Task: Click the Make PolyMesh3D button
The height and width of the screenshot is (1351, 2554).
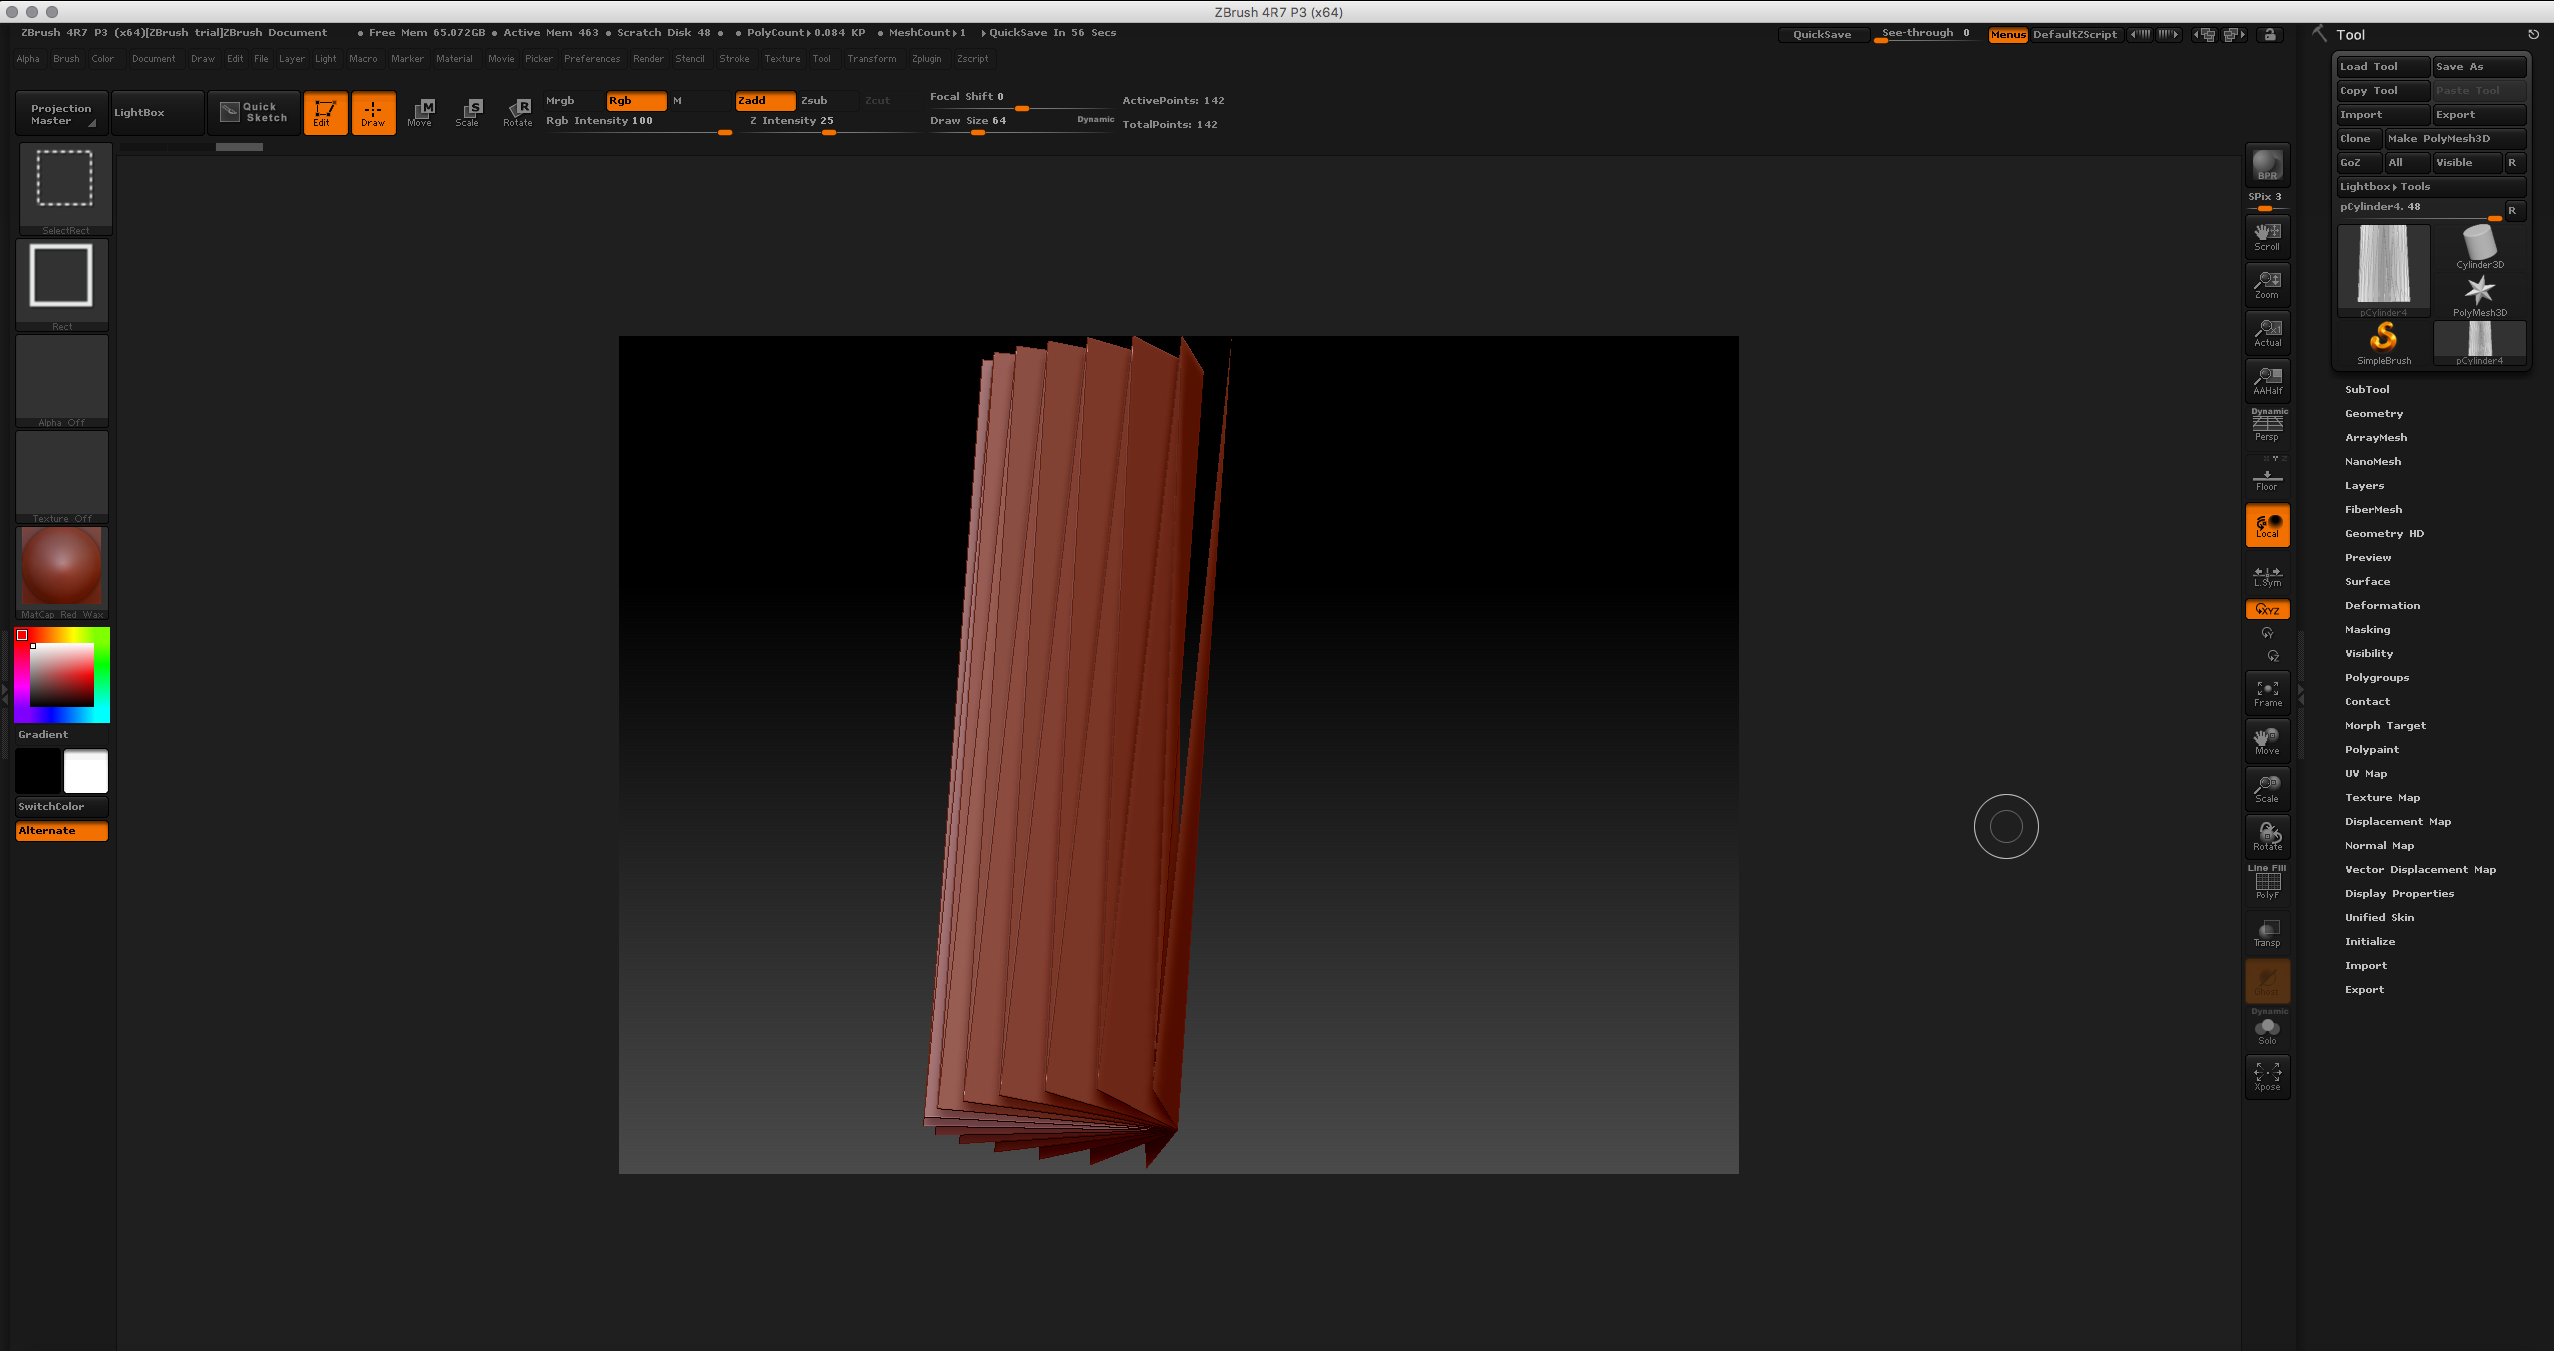Action: (2452, 139)
